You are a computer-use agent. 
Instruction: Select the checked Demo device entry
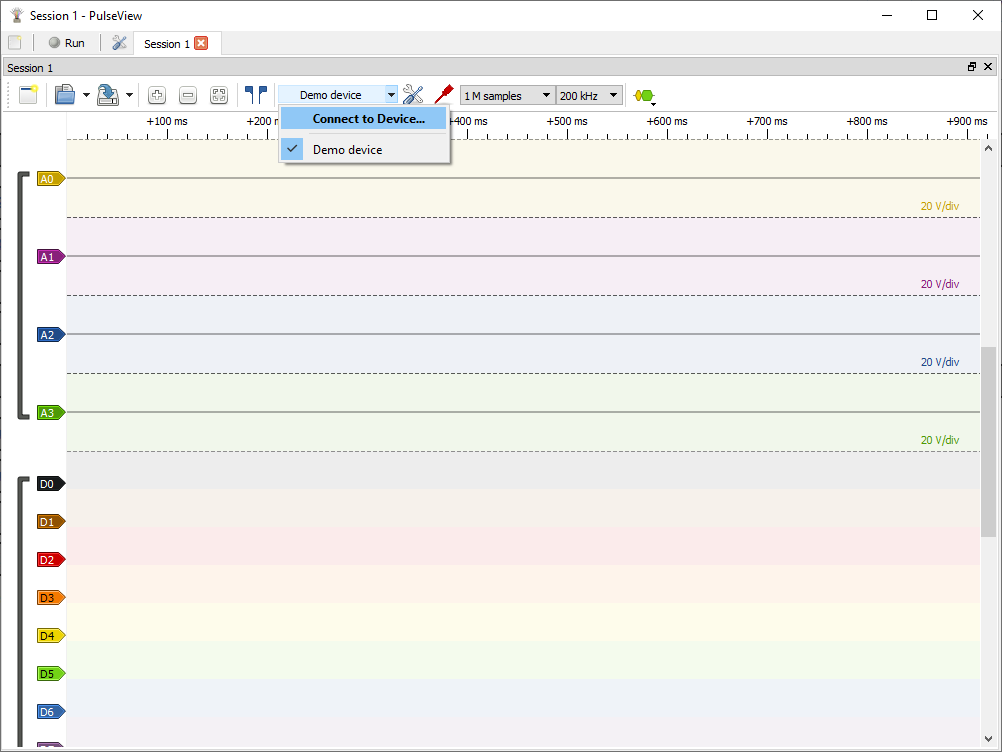[x=347, y=150]
